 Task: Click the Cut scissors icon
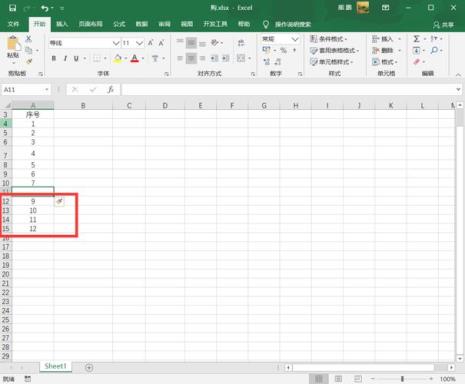pyautogui.click(x=29, y=39)
